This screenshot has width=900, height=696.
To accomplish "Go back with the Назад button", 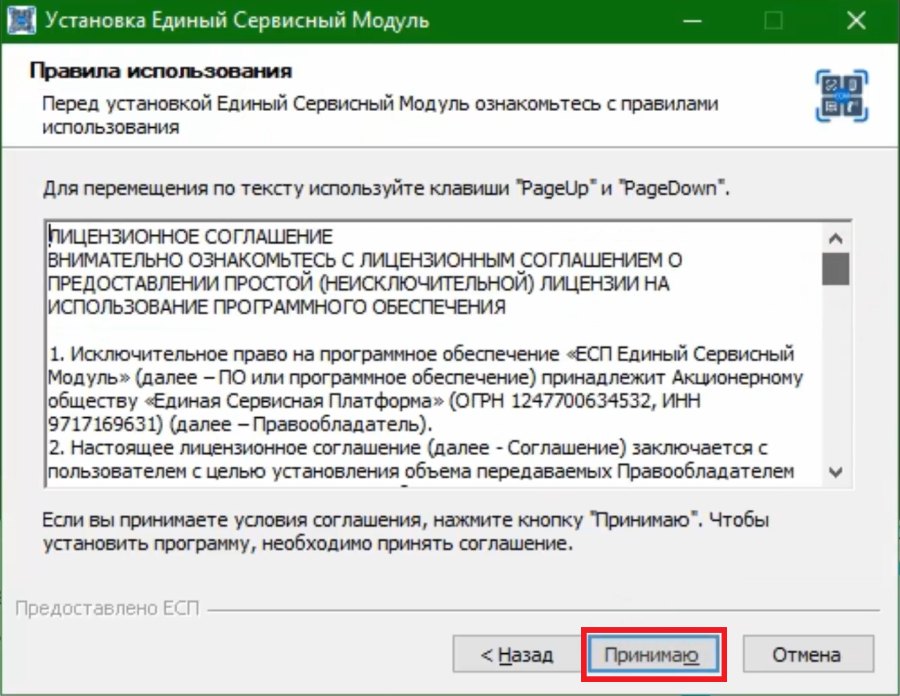I will (517, 654).
